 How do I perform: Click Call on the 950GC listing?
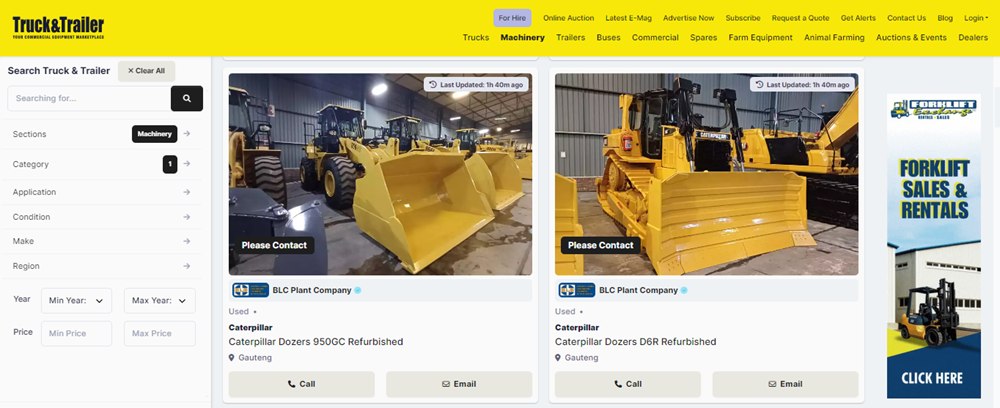[x=302, y=384]
